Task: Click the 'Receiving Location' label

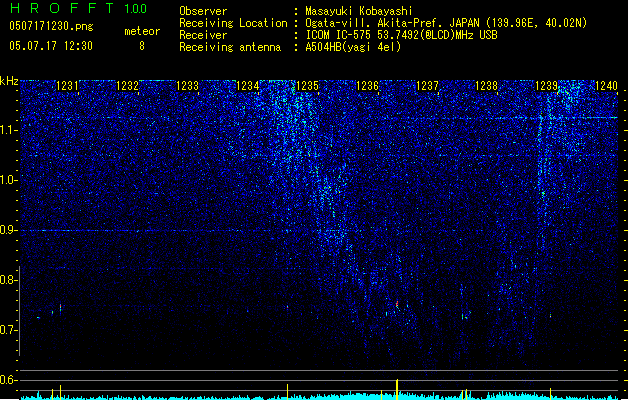Action: point(233,23)
